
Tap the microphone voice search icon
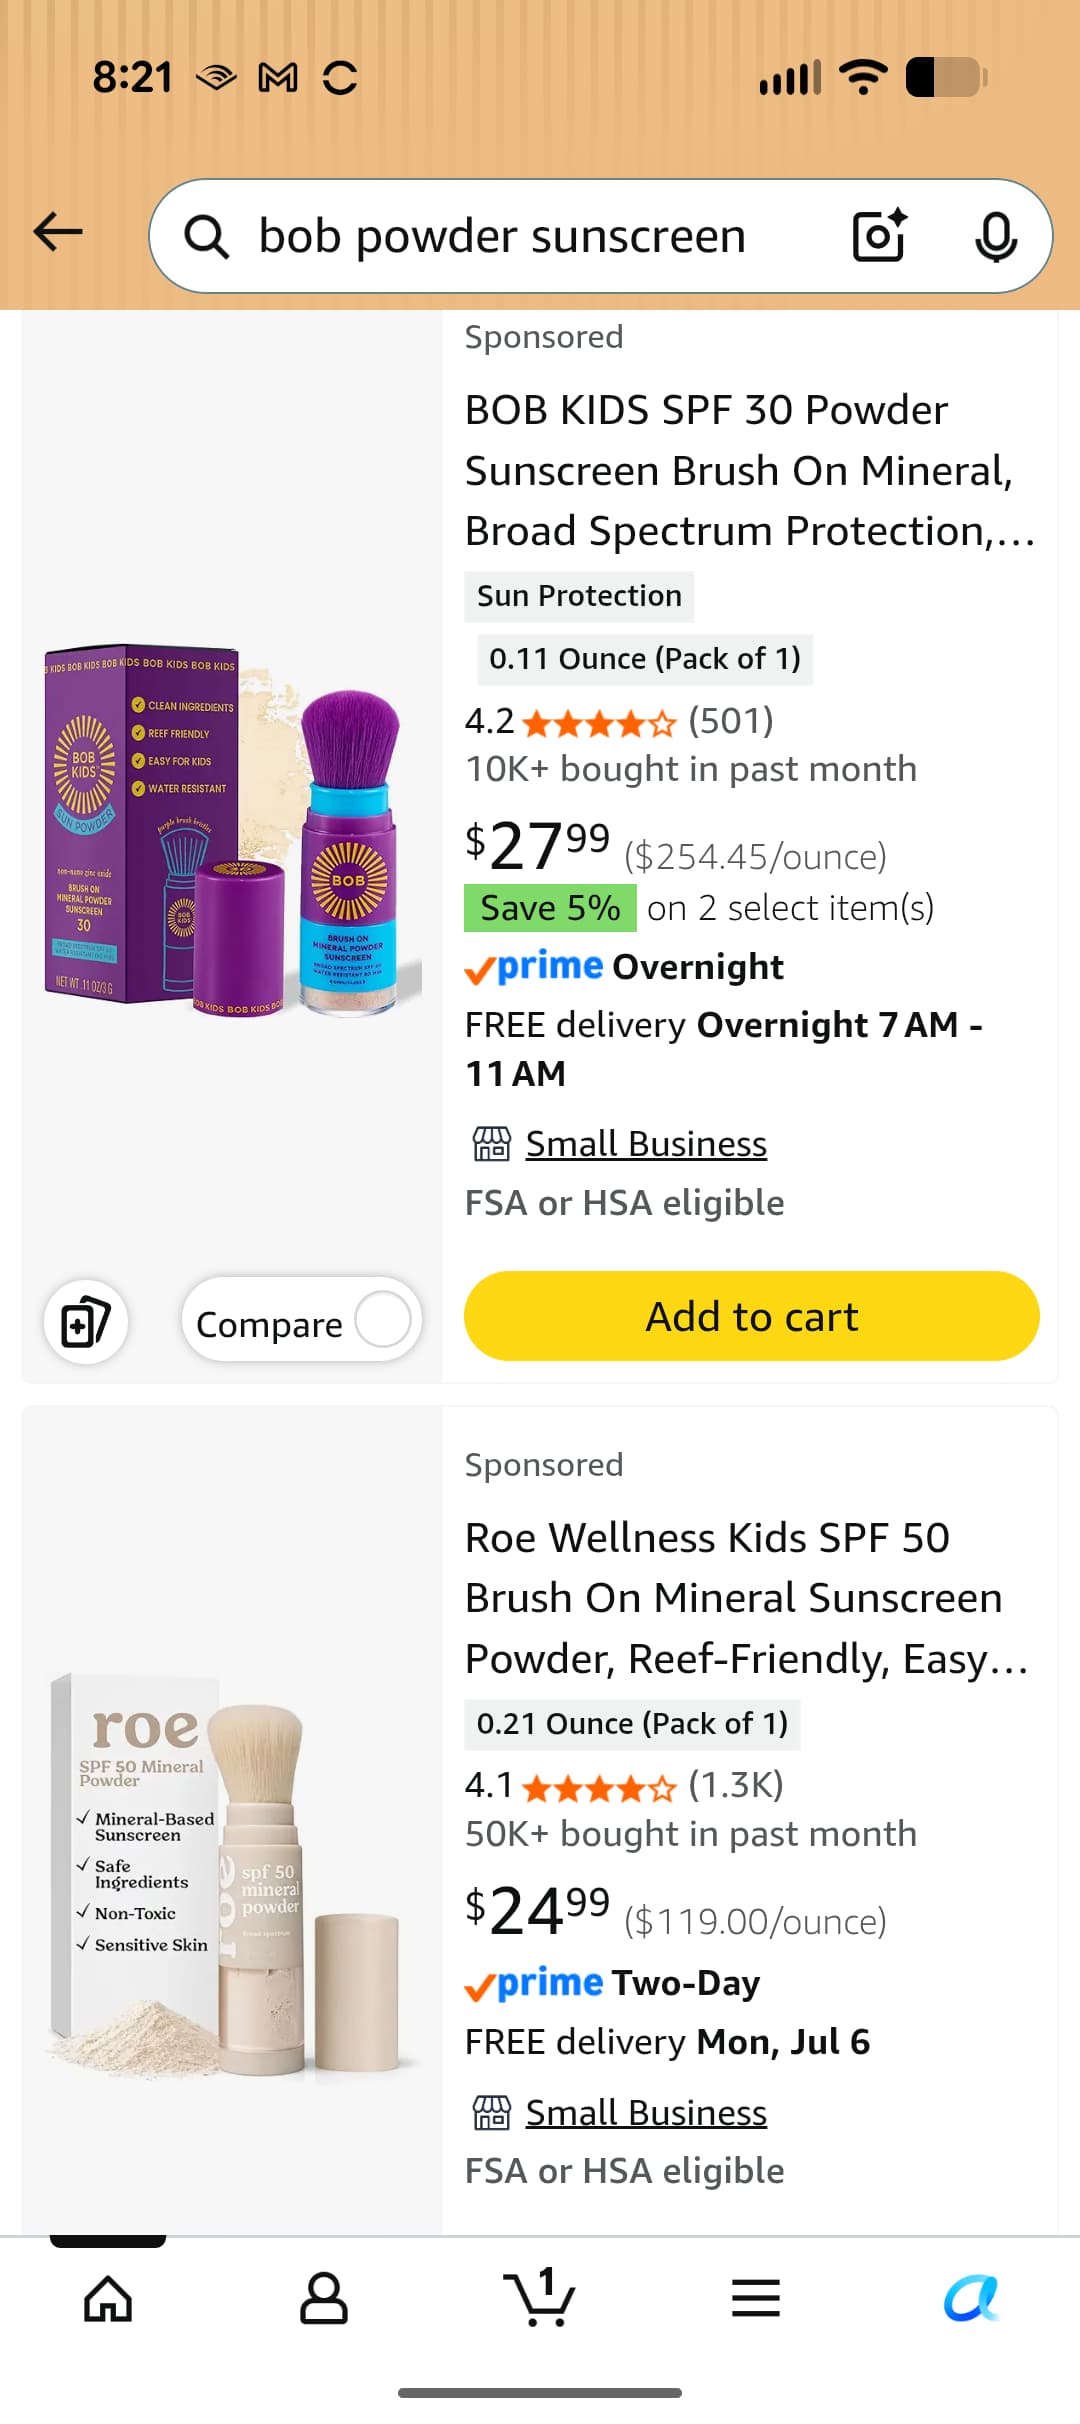pos(996,236)
